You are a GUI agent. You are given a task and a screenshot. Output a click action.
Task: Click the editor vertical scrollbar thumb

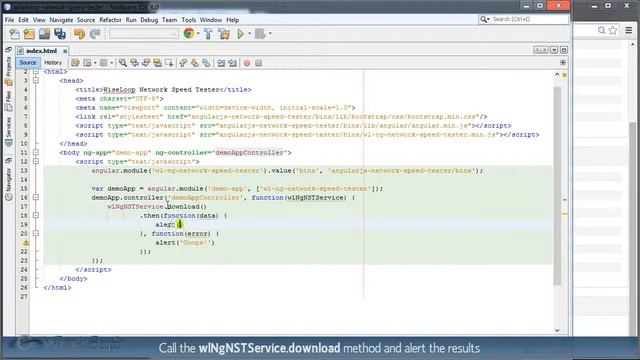557,186
